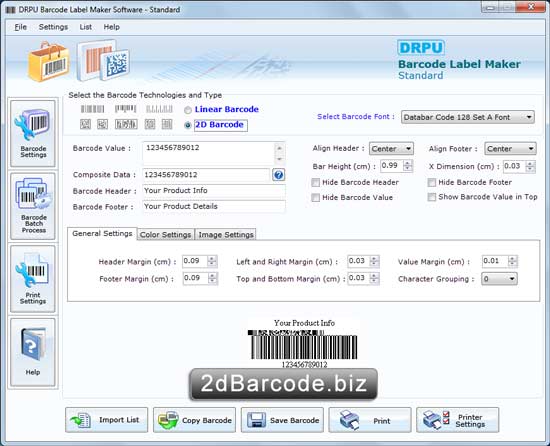Adjust the Bar Height stepper

[408, 166]
